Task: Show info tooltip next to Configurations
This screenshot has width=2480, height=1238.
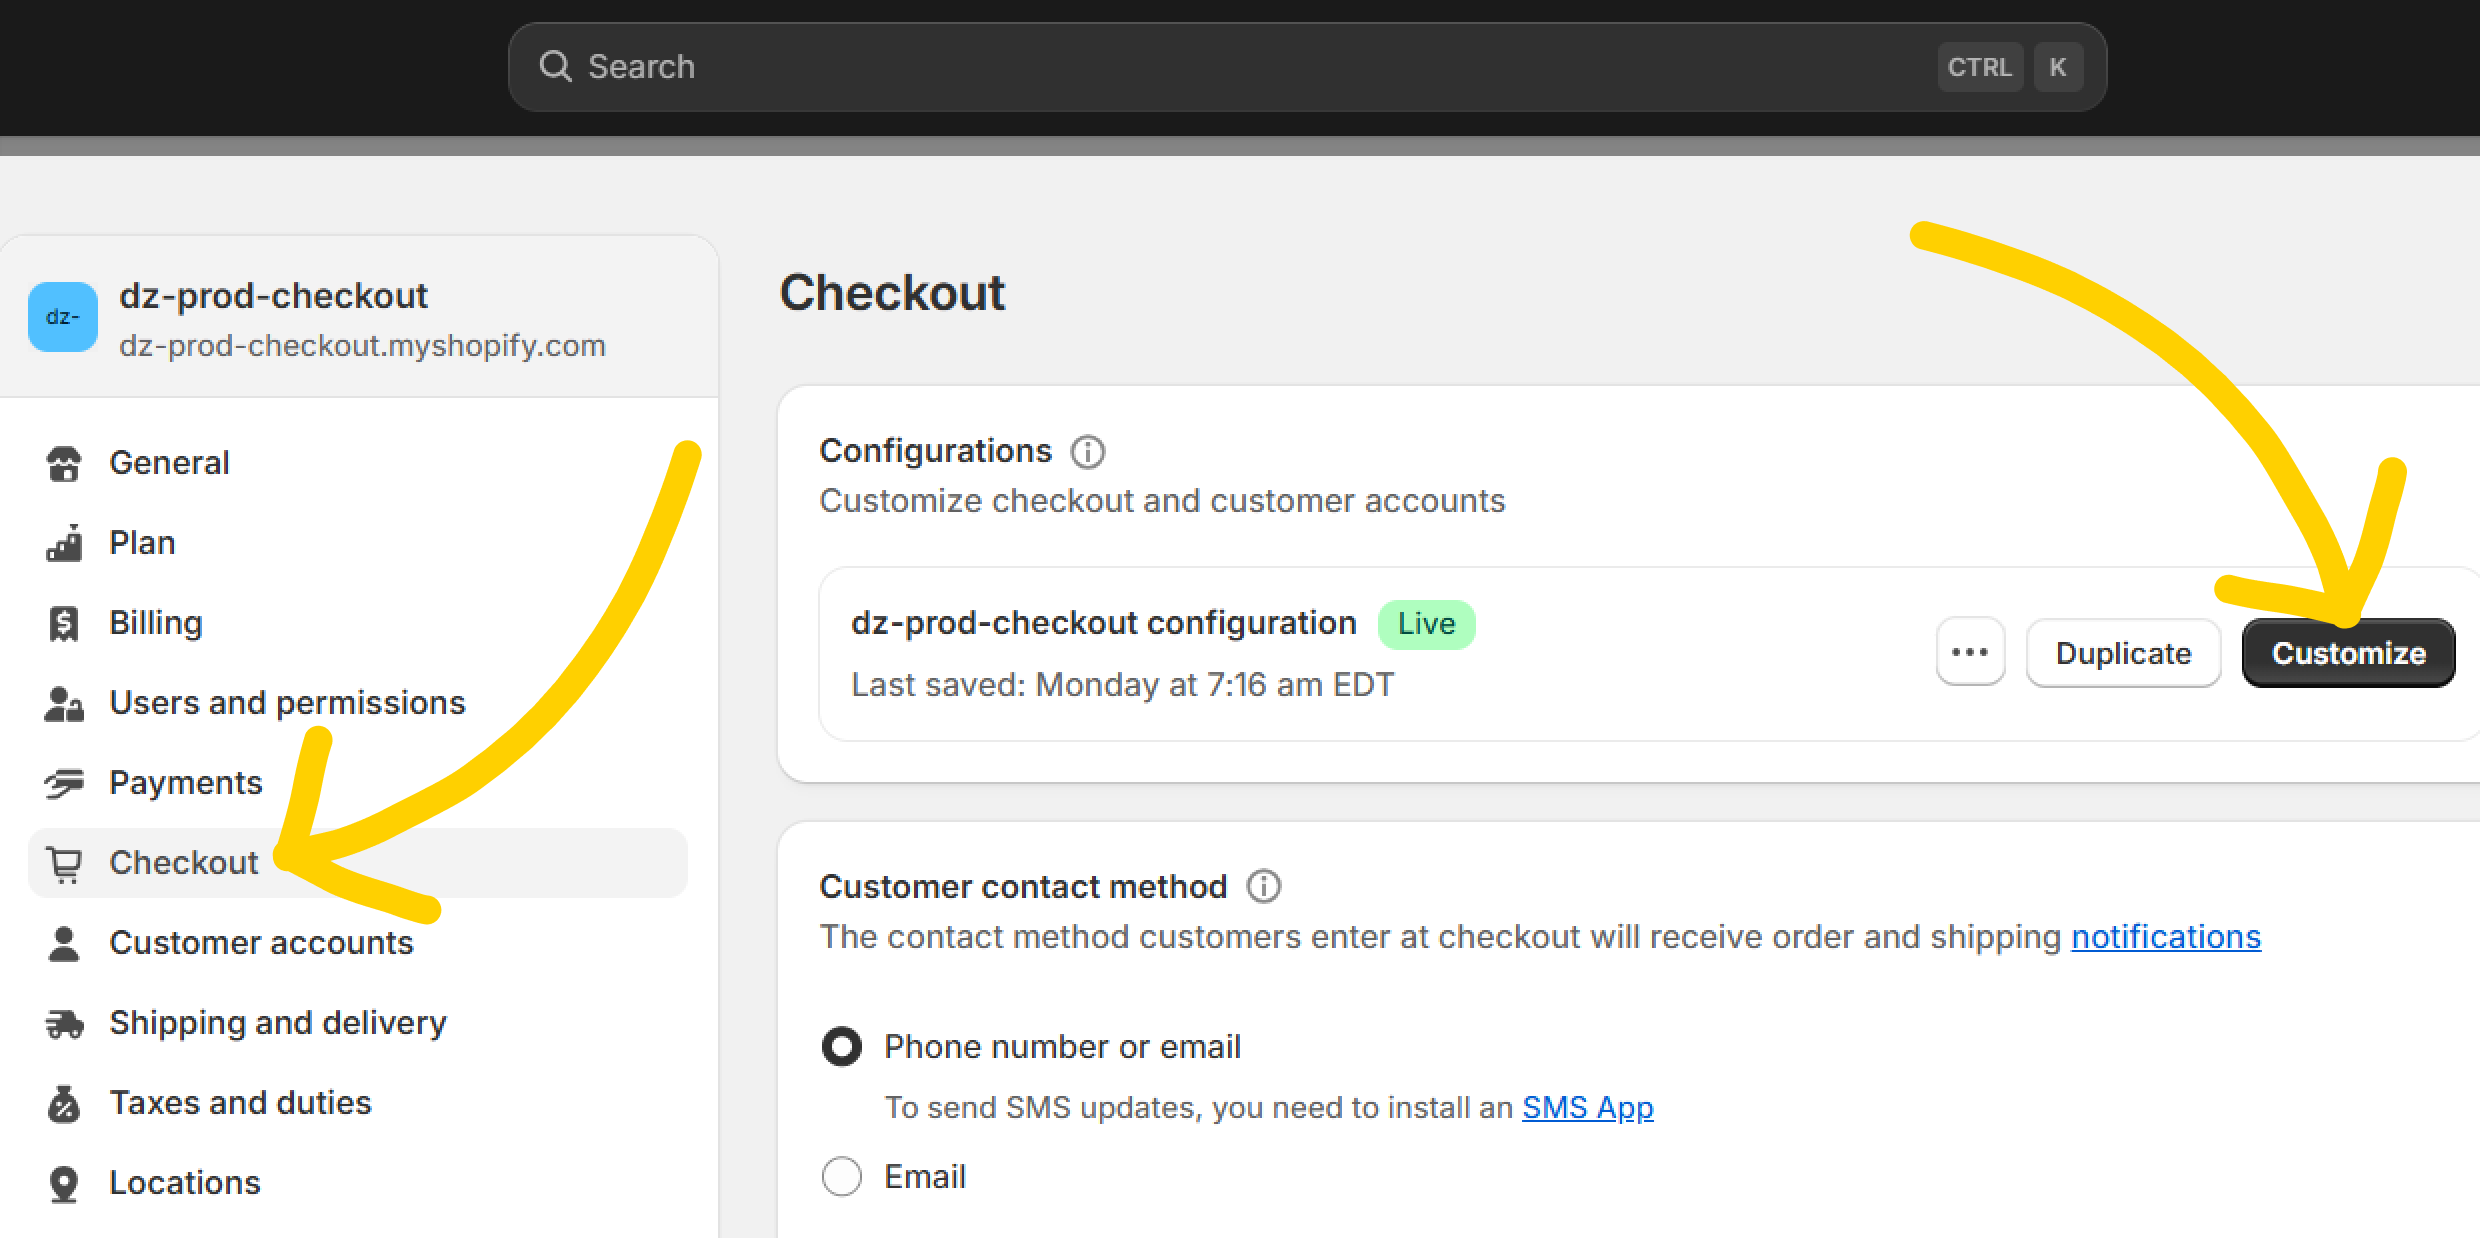Action: click(x=1088, y=452)
